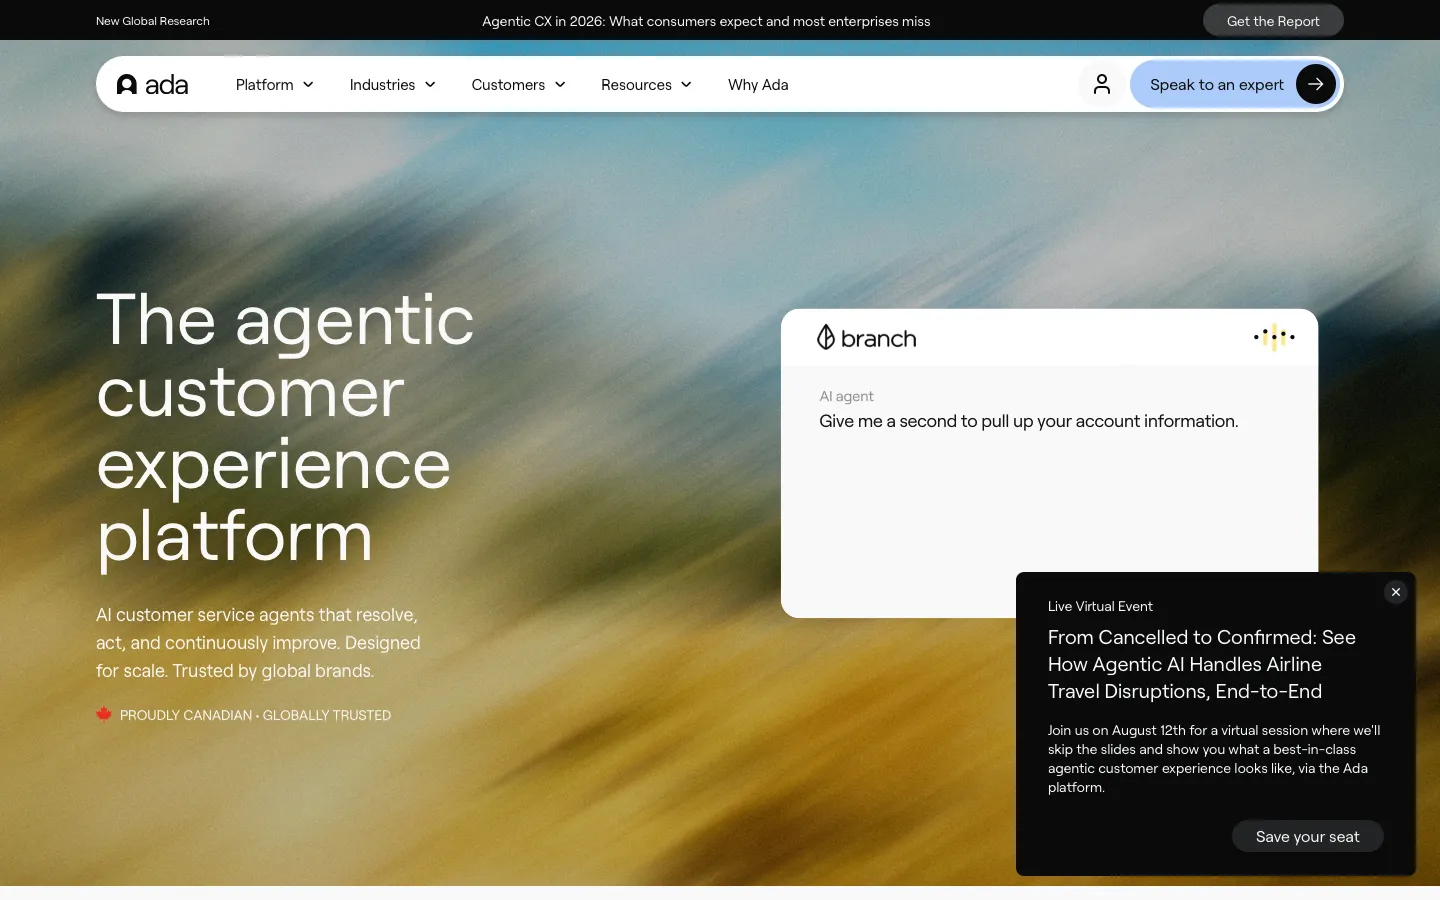Viewport: 1440px width, 900px height.
Task: Expand the Customers menu
Action: click(x=519, y=85)
